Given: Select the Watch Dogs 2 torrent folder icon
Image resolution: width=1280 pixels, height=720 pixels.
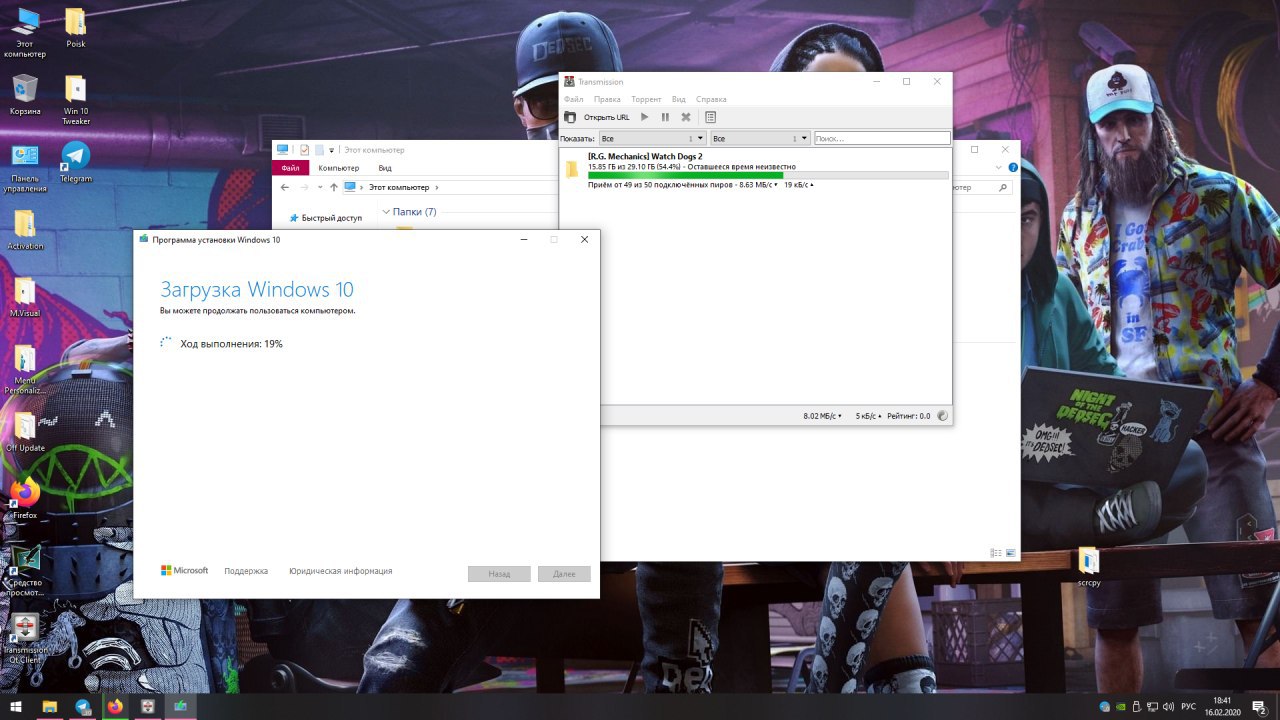Looking at the screenshot, I should pyautogui.click(x=572, y=169).
